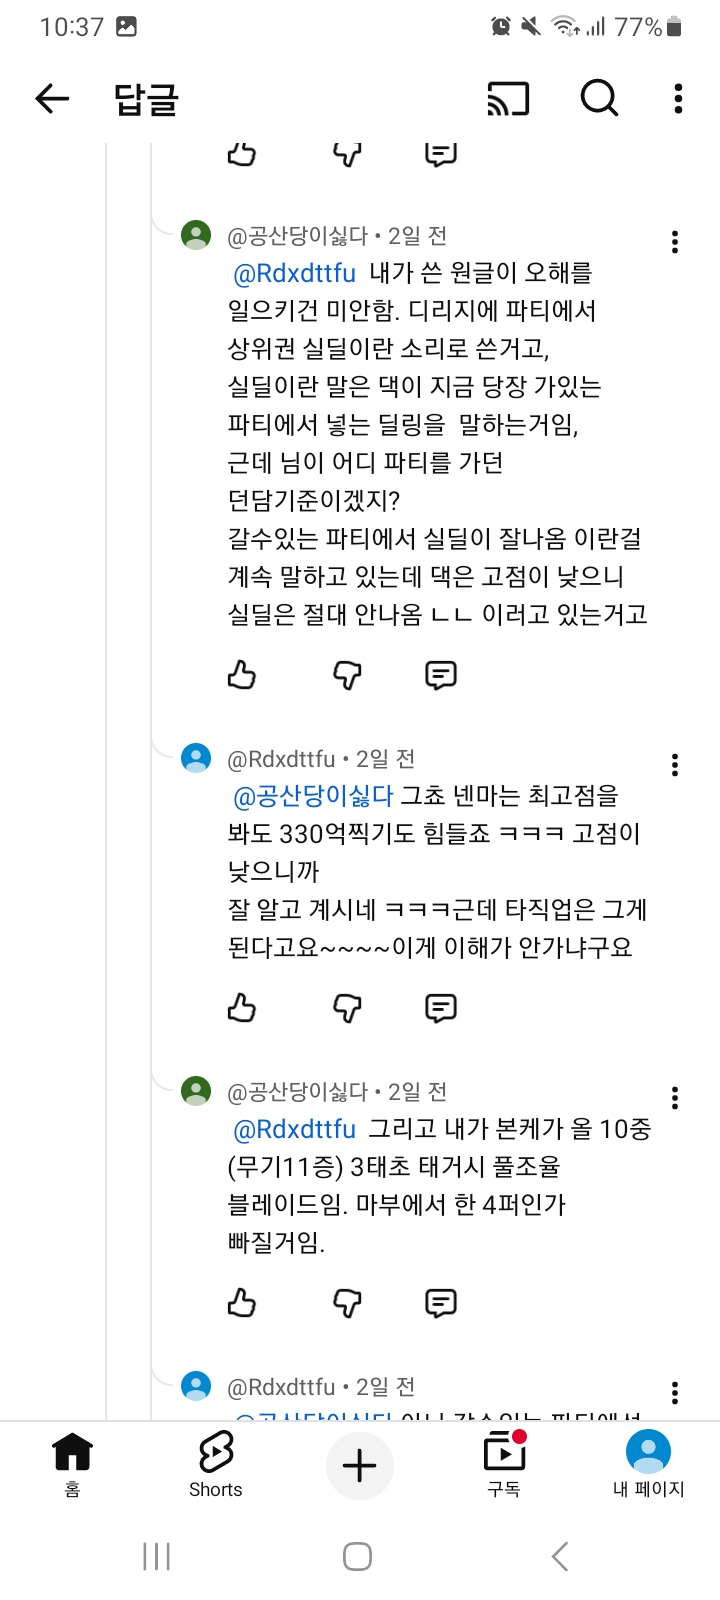Open the top-right overflow menu
The width and height of the screenshot is (720, 1600).
tap(678, 98)
